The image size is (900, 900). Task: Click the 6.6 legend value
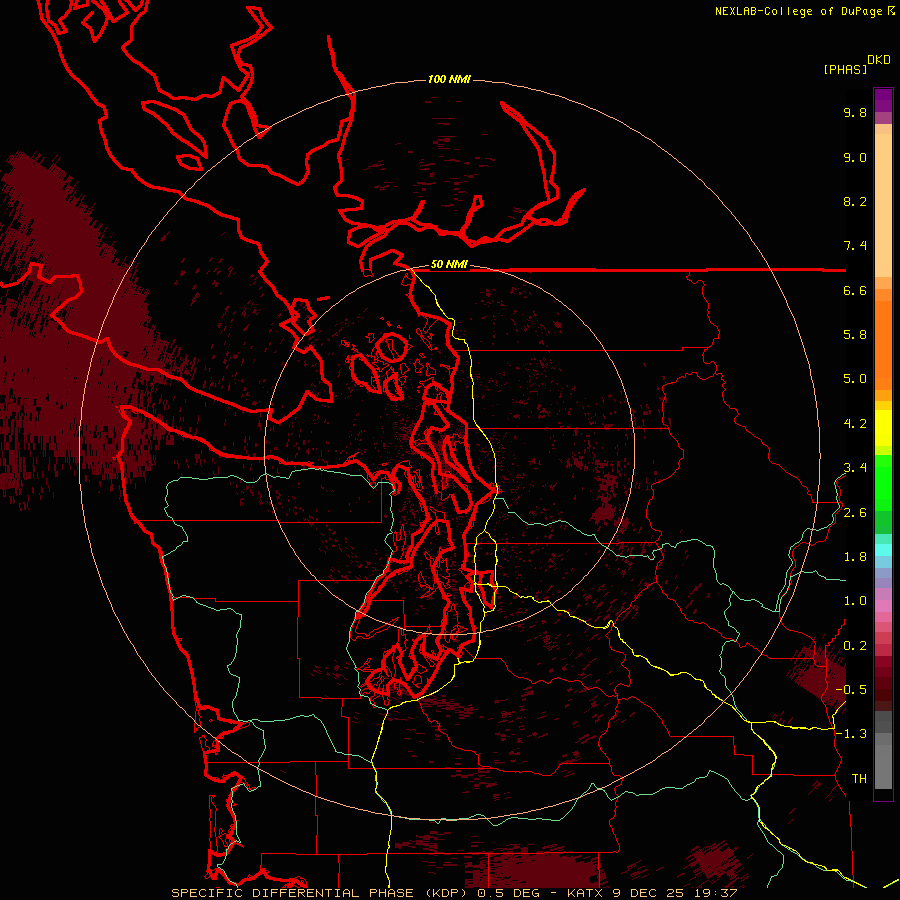click(855, 290)
